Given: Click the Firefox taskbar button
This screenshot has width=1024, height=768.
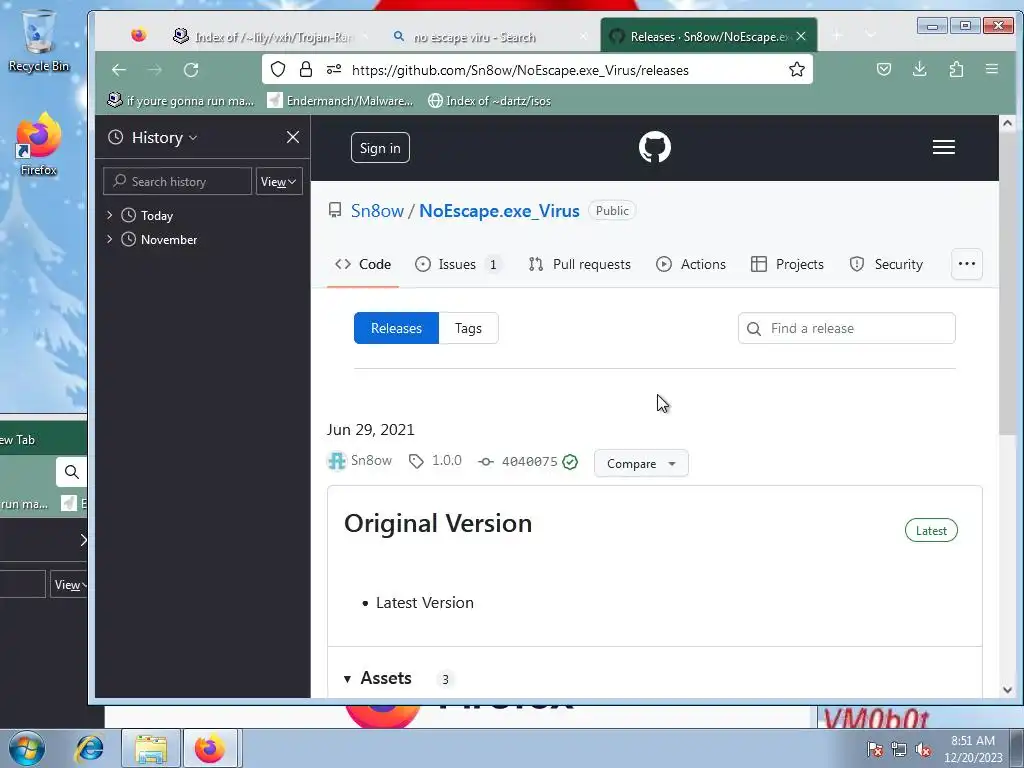Looking at the screenshot, I should [x=210, y=748].
